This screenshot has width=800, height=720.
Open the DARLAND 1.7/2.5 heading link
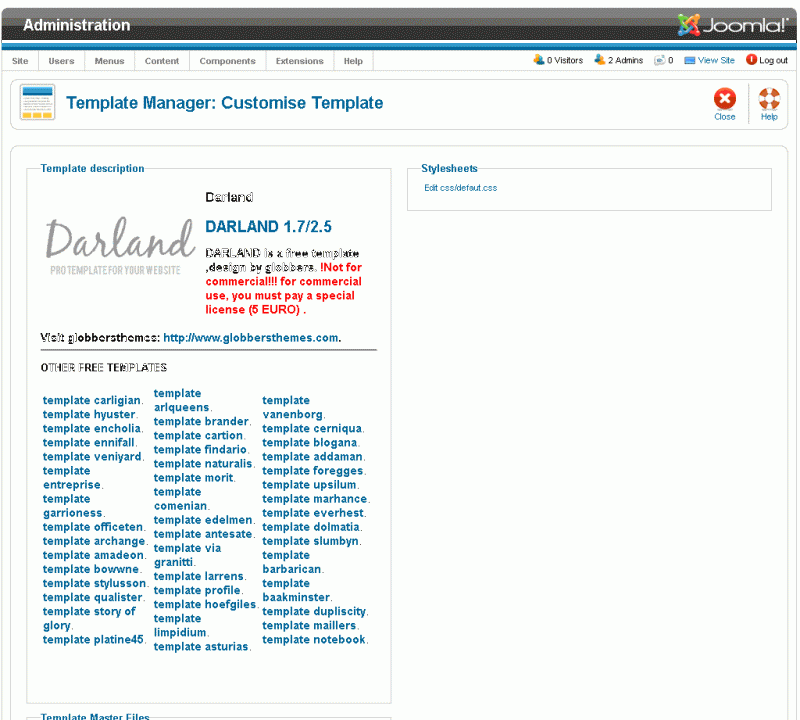(x=268, y=227)
